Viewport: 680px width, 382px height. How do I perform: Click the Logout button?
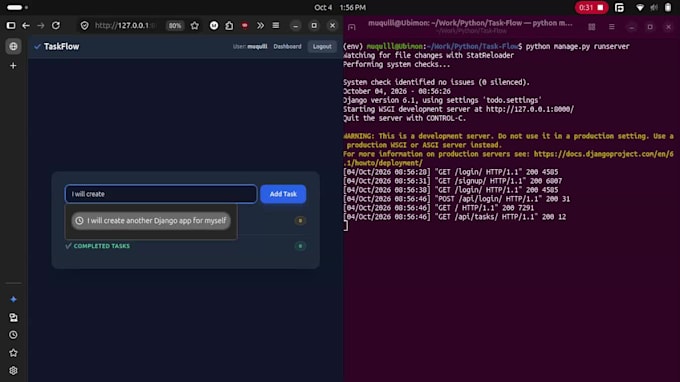tap(322, 46)
